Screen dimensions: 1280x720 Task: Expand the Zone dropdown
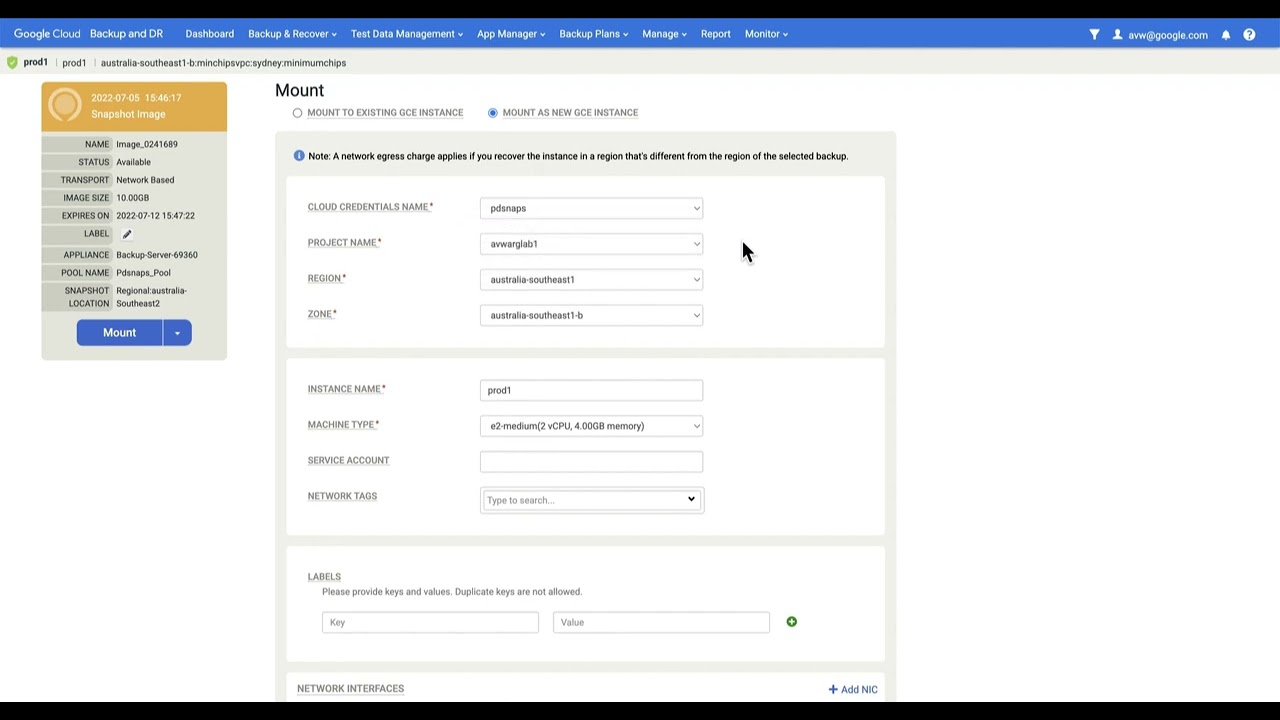click(591, 315)
